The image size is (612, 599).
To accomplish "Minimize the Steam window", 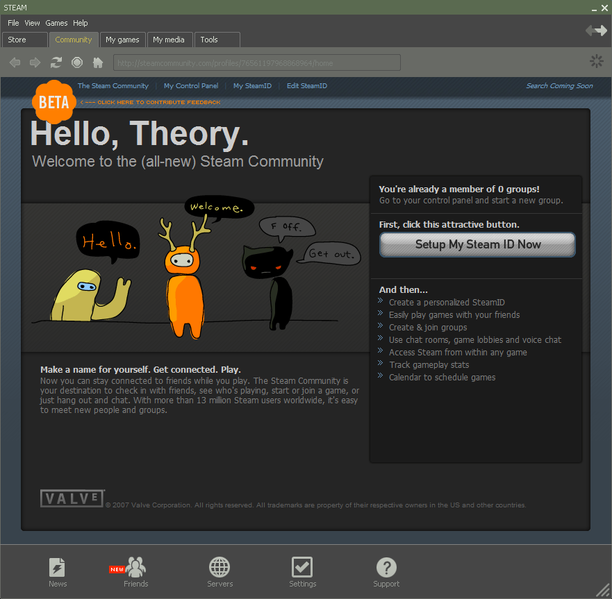I will [x=594, y=9].
